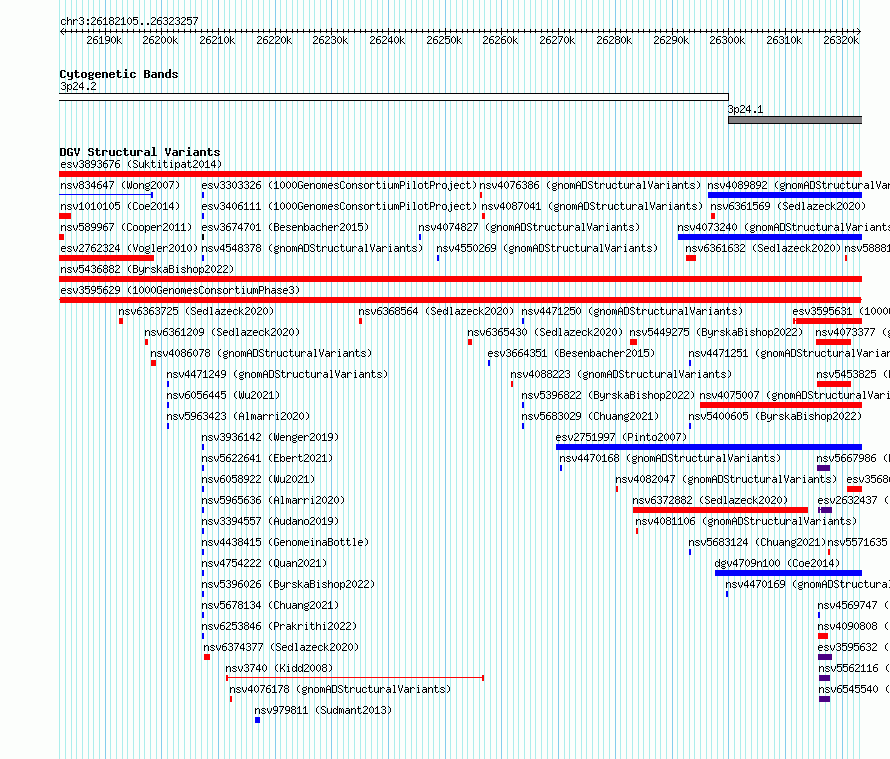This screenshot has width=890, height=759.
Task: Click nsv3936142 (Wenger2019) label
Action: click(x=270, y=438)
